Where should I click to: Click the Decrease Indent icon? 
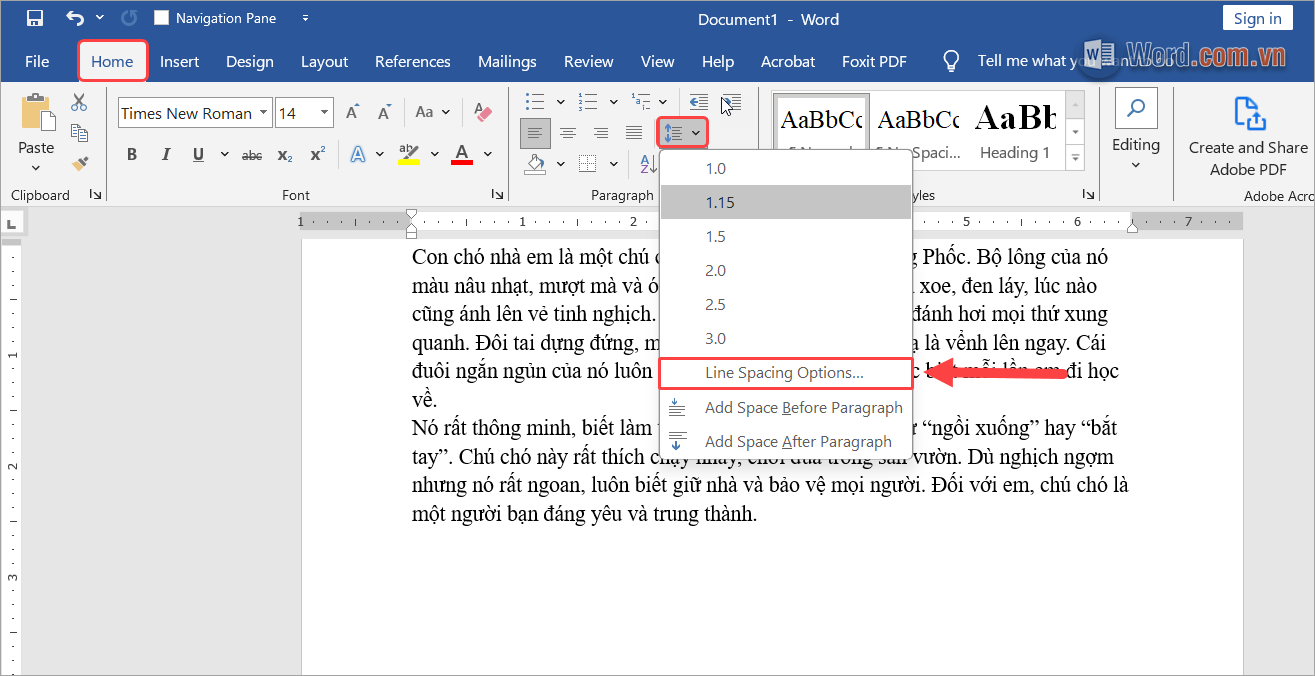tap(698, 101)
